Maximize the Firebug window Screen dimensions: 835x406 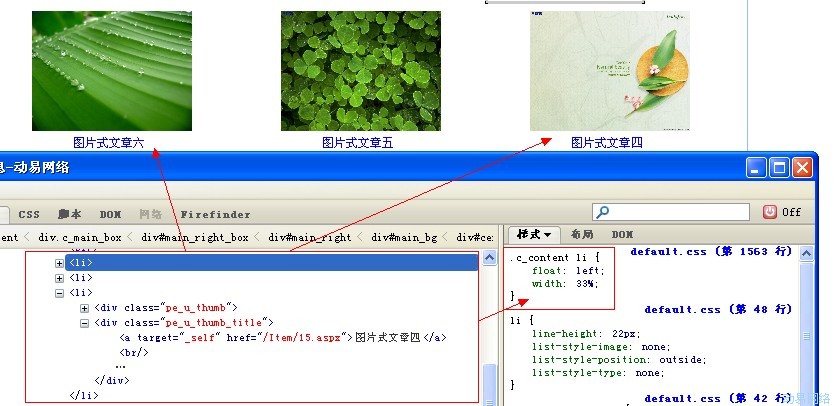[x=779, y=168]
